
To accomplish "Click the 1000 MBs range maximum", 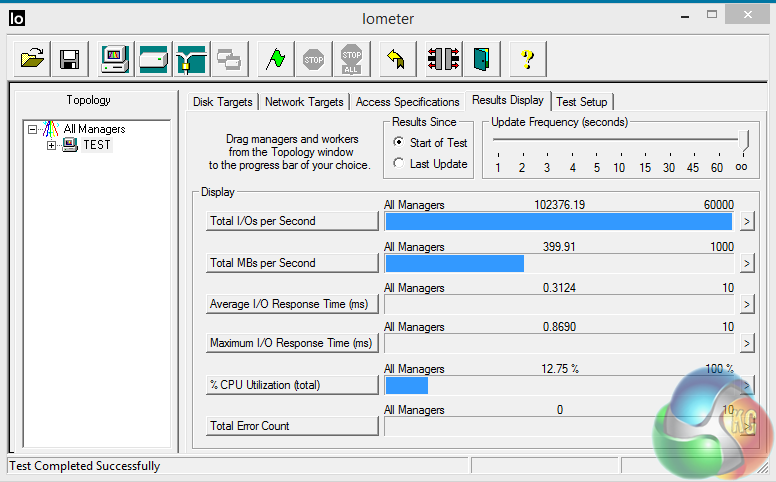I will (722, 247).
